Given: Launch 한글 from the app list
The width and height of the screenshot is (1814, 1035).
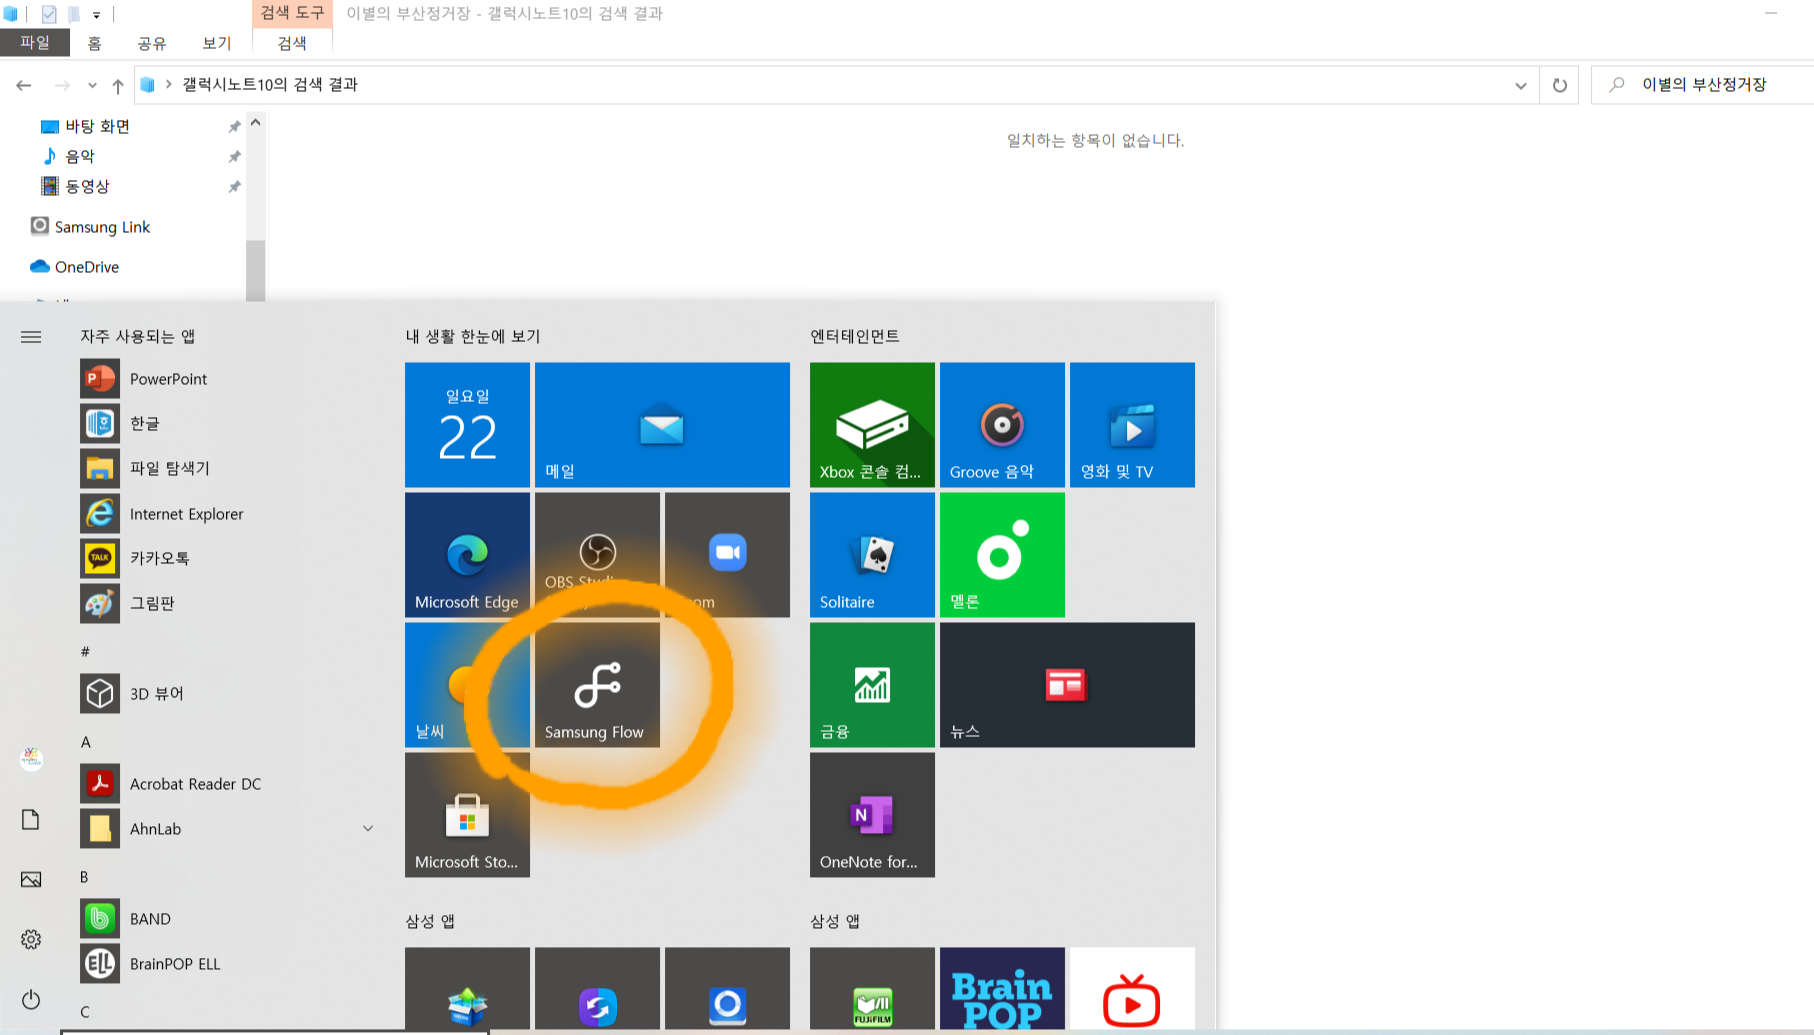Looking at the screenshot, I should coord(228,423).
